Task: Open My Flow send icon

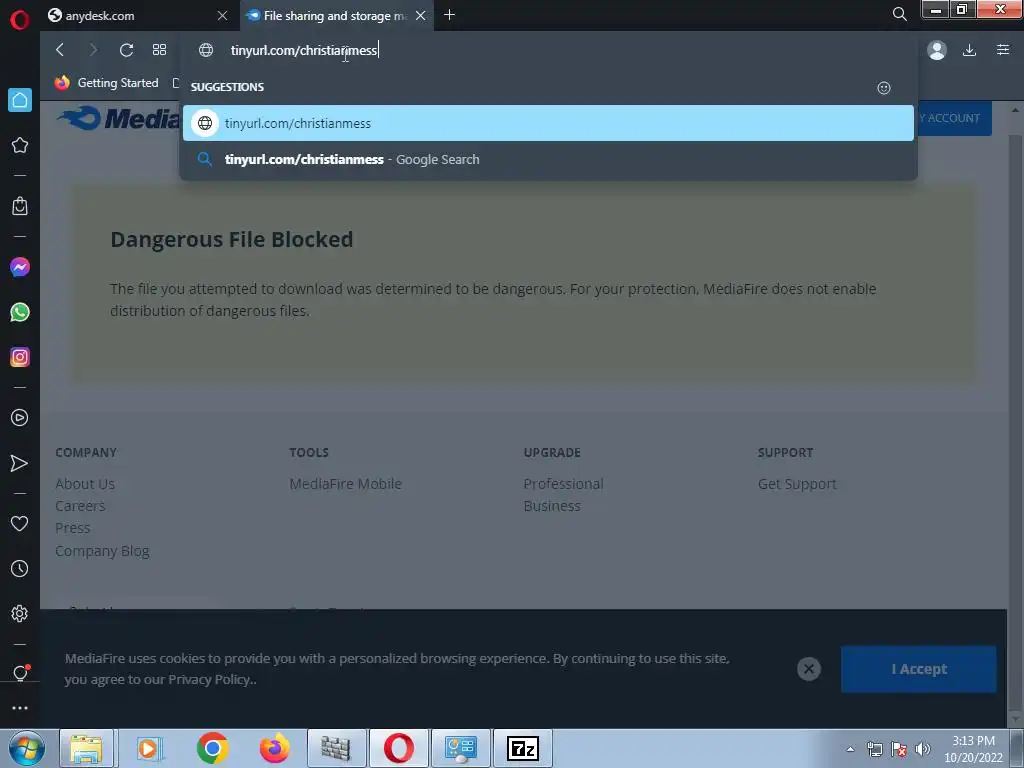Action: [x=20, y=463]
